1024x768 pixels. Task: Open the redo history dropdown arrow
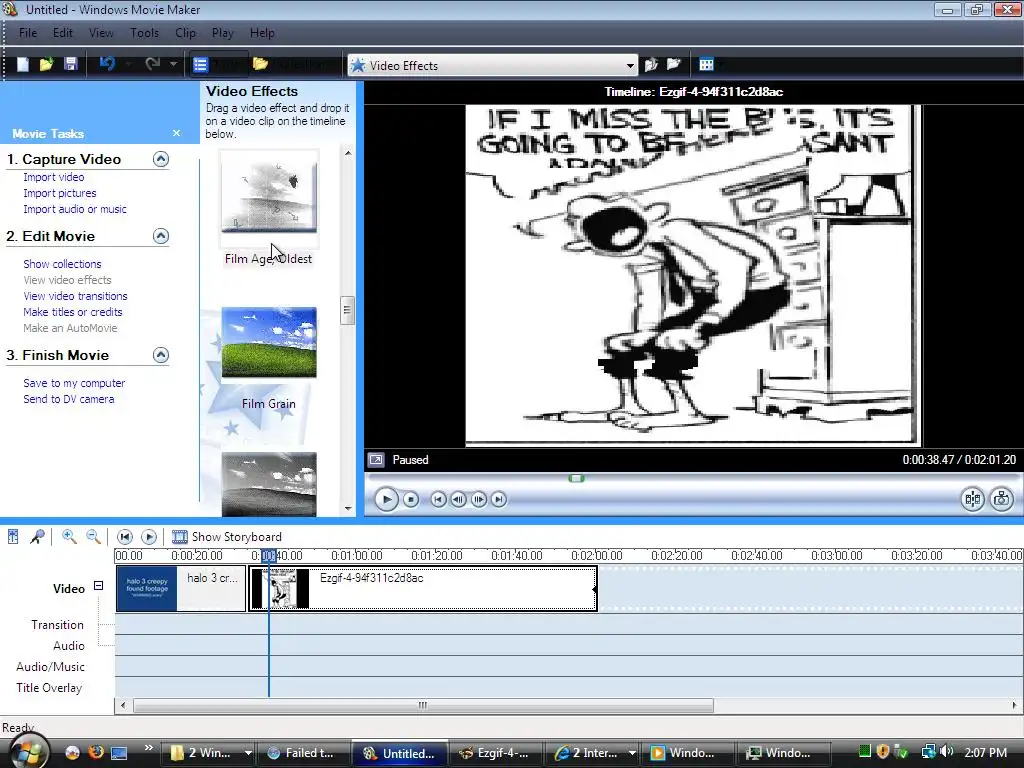[173, 64]
